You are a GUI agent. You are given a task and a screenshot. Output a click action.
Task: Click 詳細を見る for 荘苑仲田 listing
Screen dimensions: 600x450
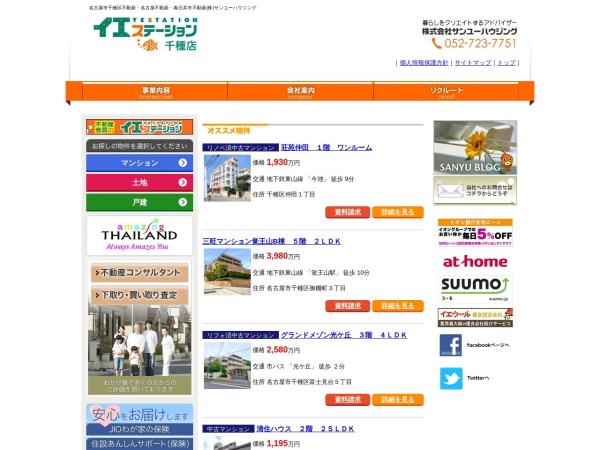click(x=398, y=212)
